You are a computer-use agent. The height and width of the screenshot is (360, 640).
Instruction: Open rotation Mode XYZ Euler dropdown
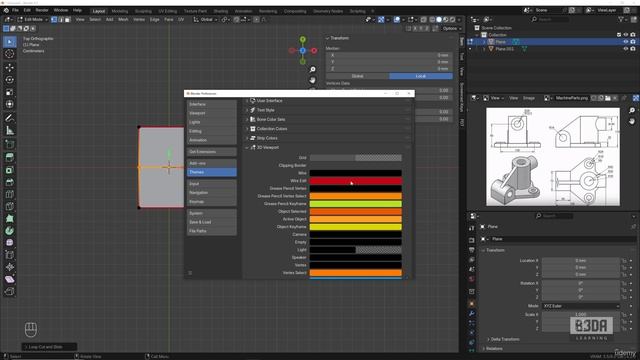581,306
